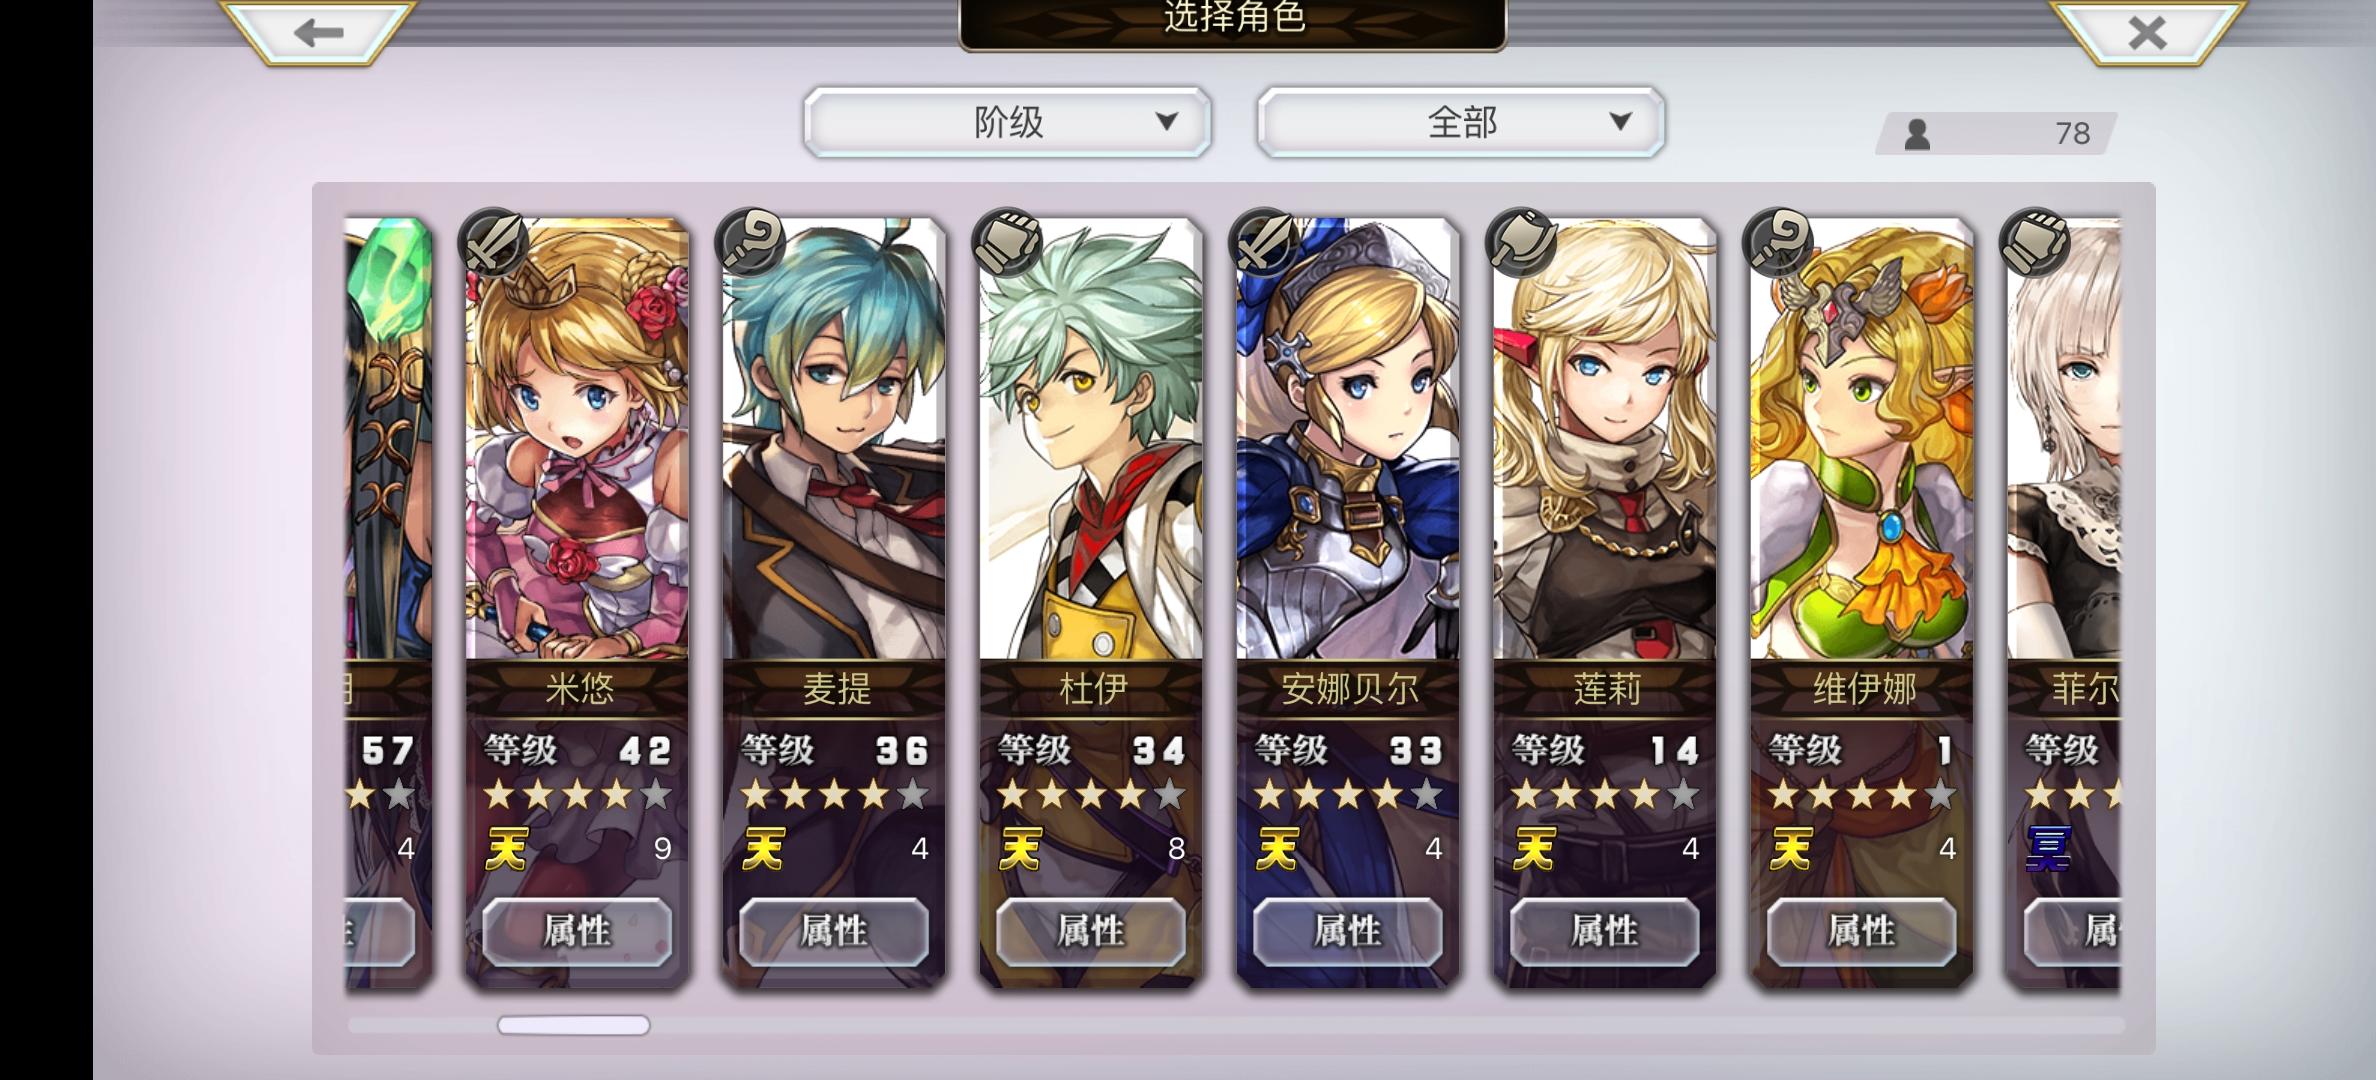2376x1080 pixels.
Task: Click the staff class icon on 维伊娜's card
Action: pos(1778,243)
